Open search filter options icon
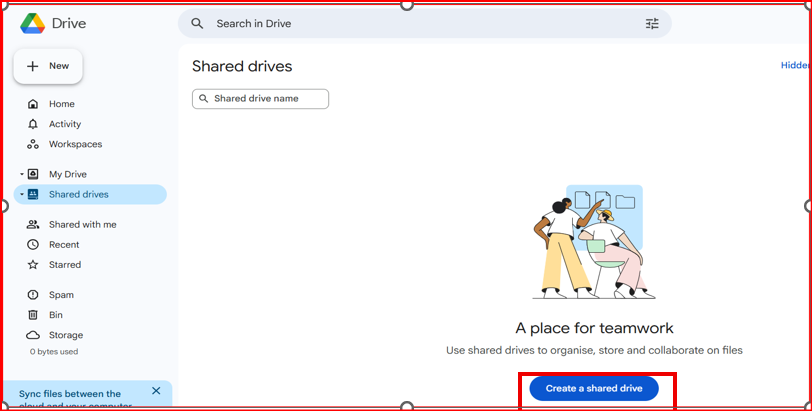Screen dimensions: 812x411 click(x=652, y=24)
